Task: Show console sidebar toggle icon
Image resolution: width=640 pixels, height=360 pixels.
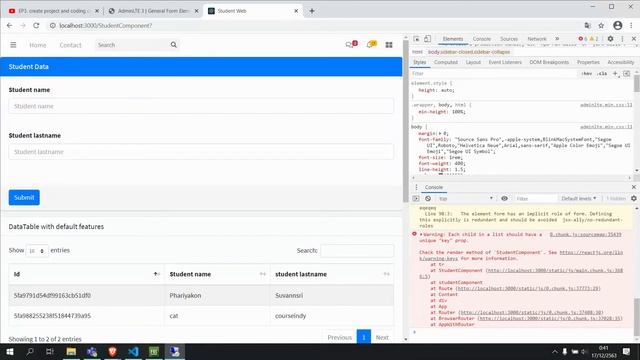Action: [416, 198]
